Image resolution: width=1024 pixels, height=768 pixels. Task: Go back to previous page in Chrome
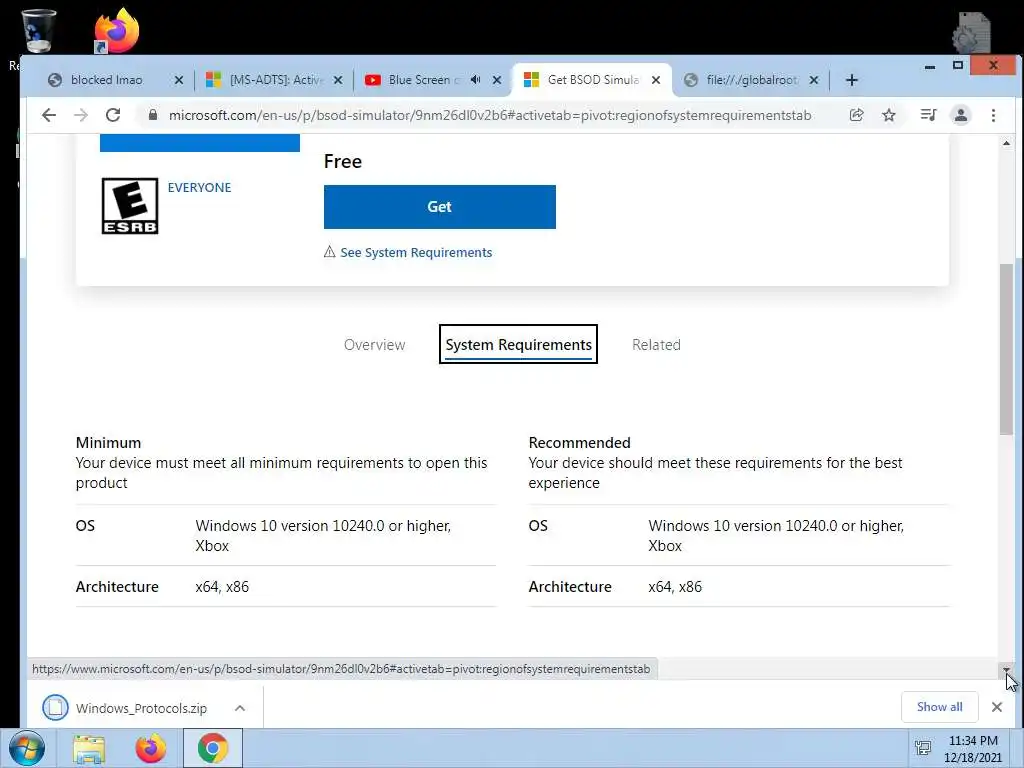coord(49,116)
